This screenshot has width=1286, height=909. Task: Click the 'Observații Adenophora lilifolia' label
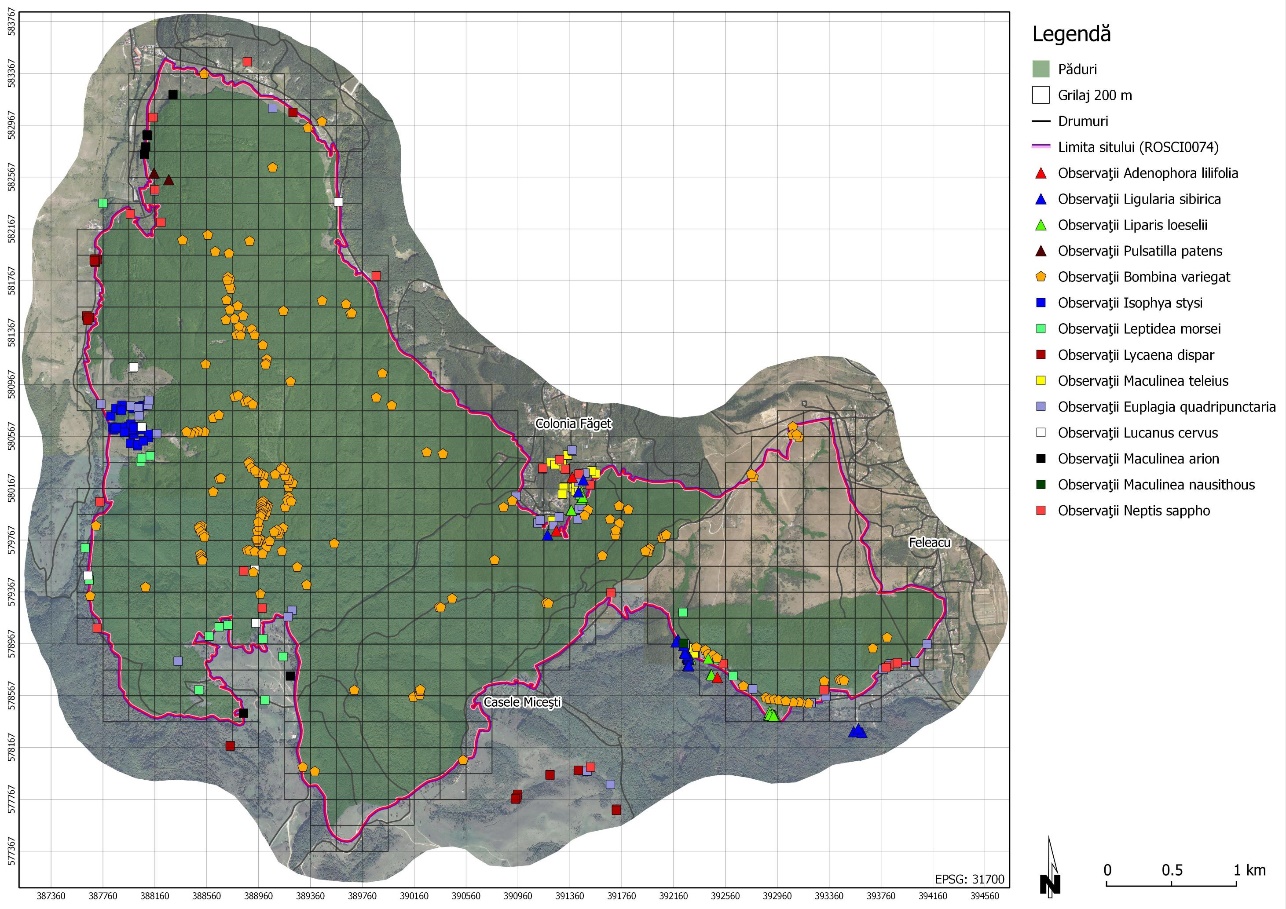click(x=1148, y=173)
